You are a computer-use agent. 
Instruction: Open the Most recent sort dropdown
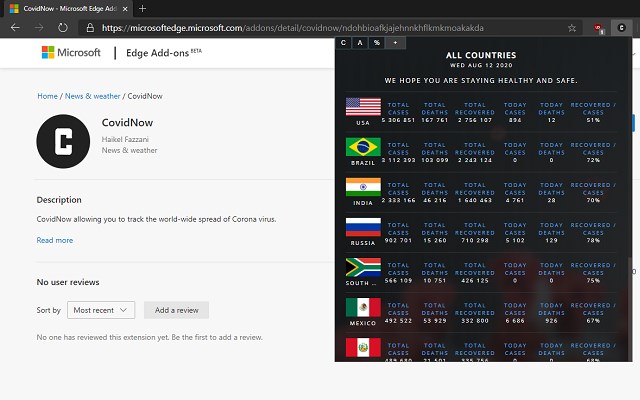101,310
